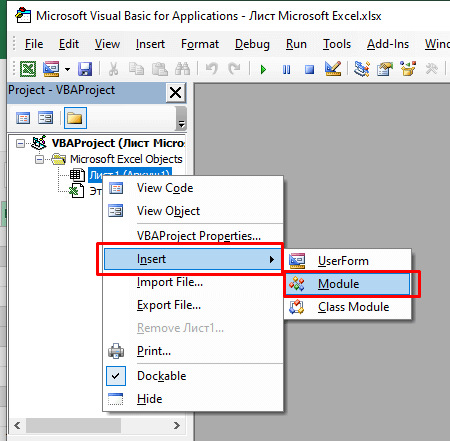The image size is (450, 441).
Task: Run the macro with the green play icon
Action: point(263,69)
